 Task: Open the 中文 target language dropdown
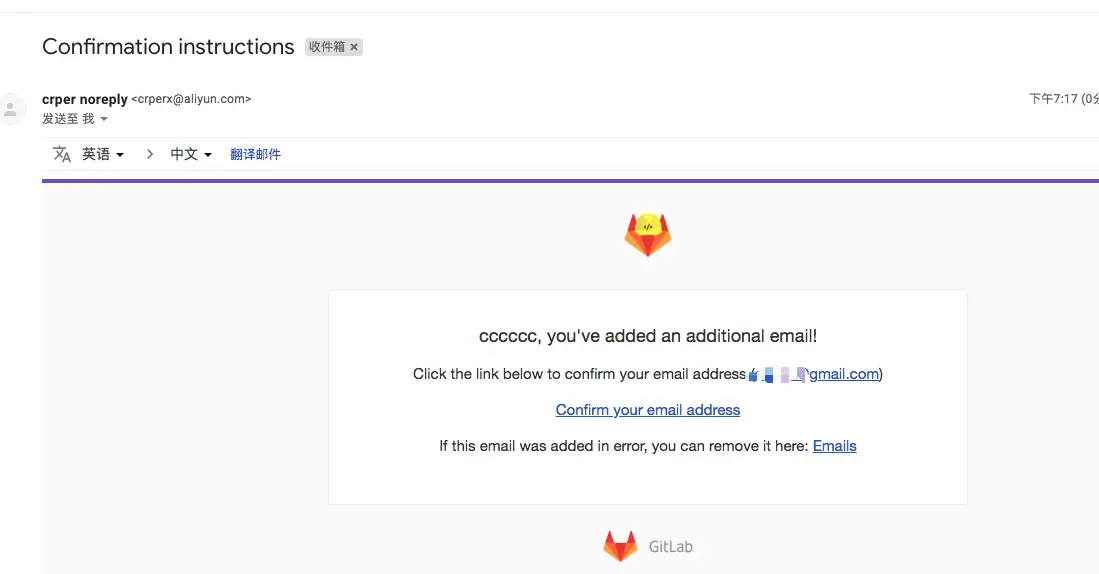(191, 154)
